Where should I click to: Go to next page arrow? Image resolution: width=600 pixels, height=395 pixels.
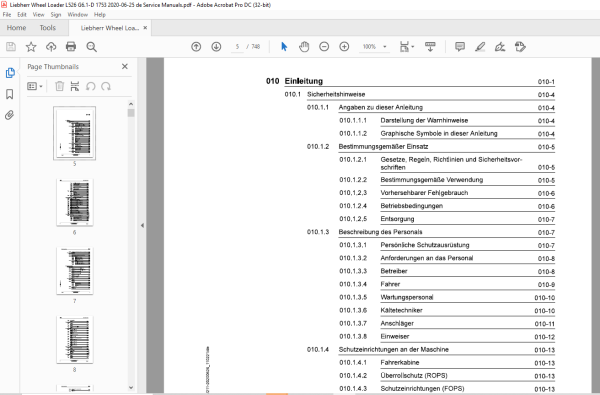click(216, 47)
